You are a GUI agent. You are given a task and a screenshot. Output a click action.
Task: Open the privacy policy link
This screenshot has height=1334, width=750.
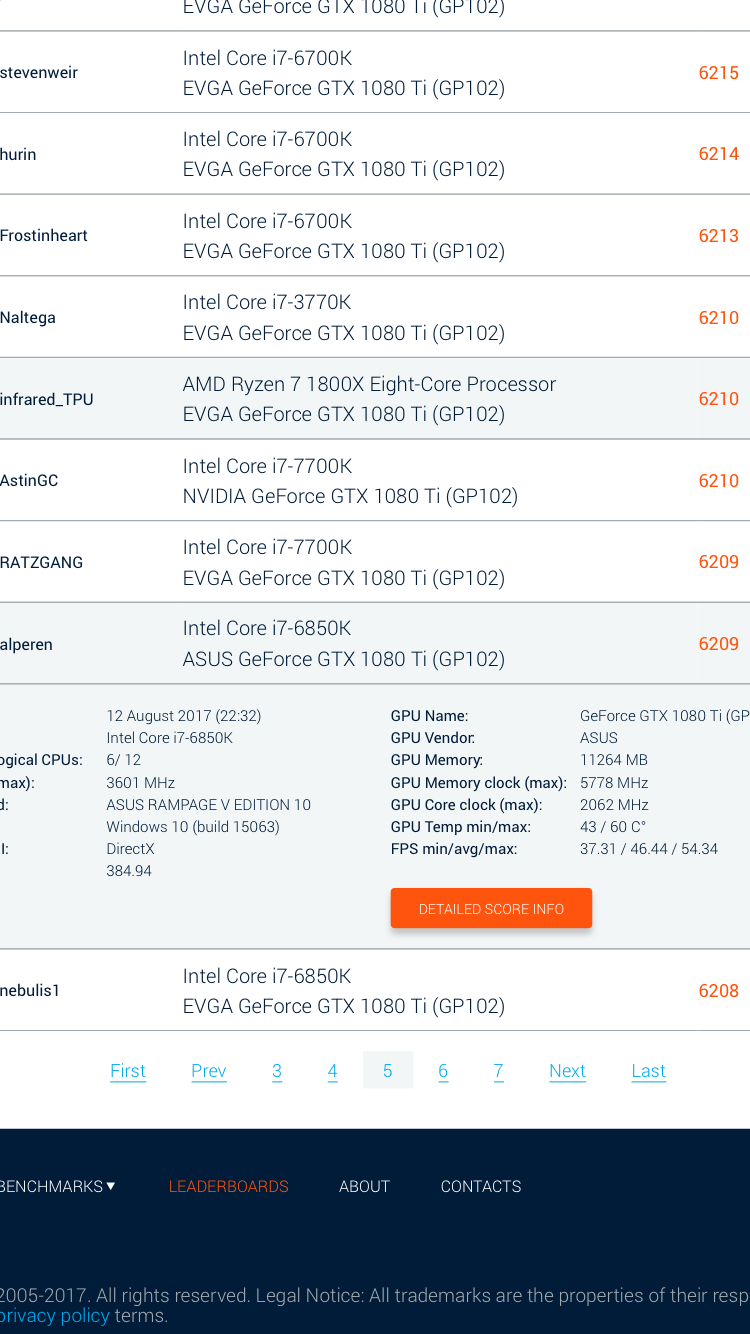[x=54, y=1315]
